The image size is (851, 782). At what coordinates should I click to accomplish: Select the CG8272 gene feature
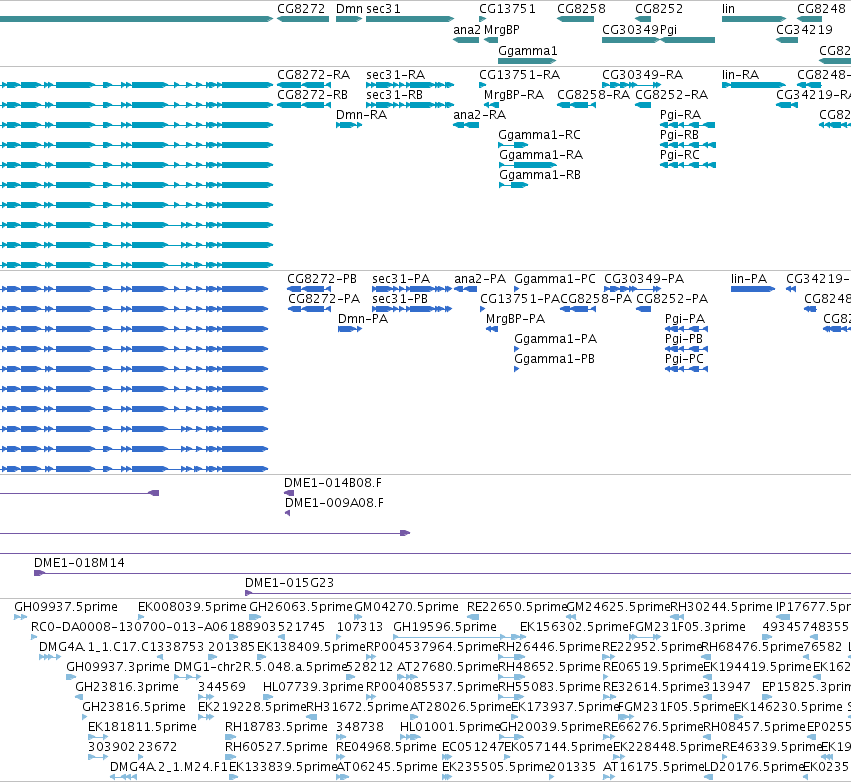click(303, 19)
